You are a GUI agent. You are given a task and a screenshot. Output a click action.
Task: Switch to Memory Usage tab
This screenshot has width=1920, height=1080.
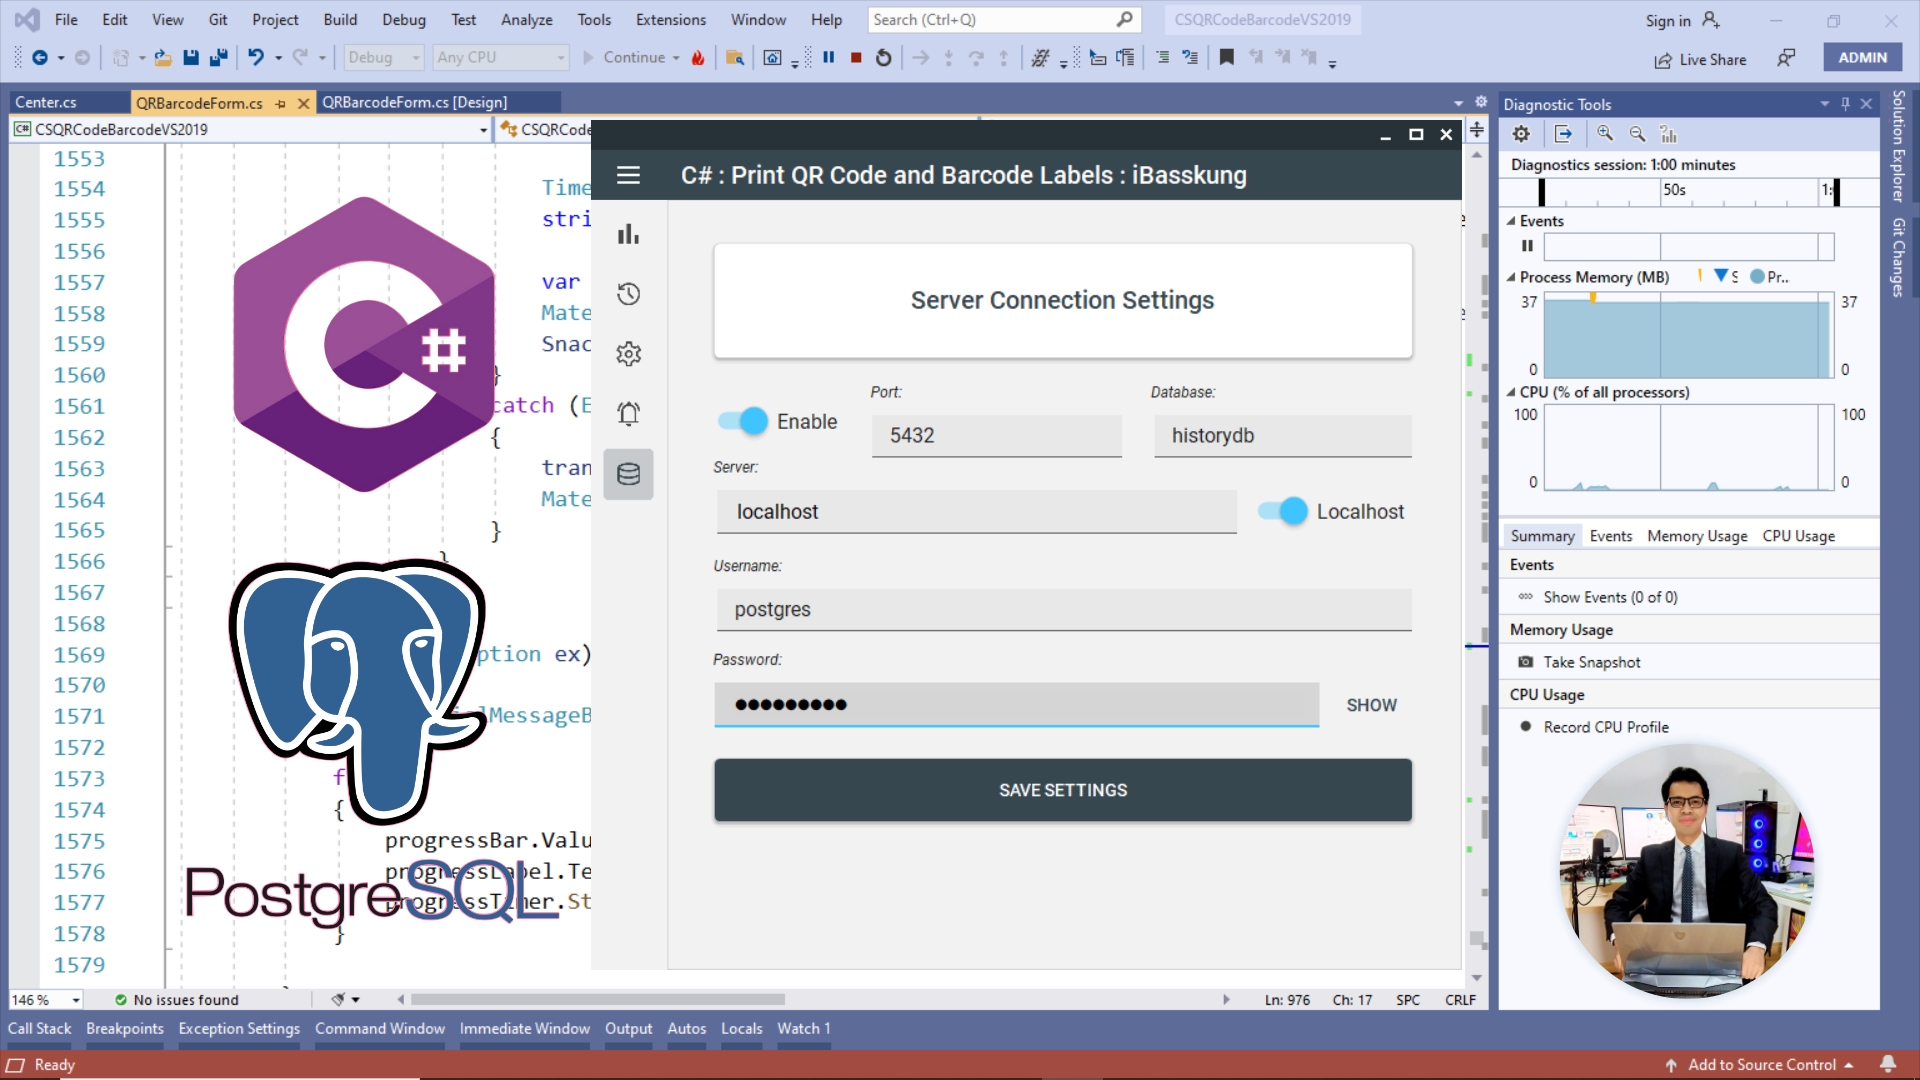pyautogui.click(x=1697, y=536)
